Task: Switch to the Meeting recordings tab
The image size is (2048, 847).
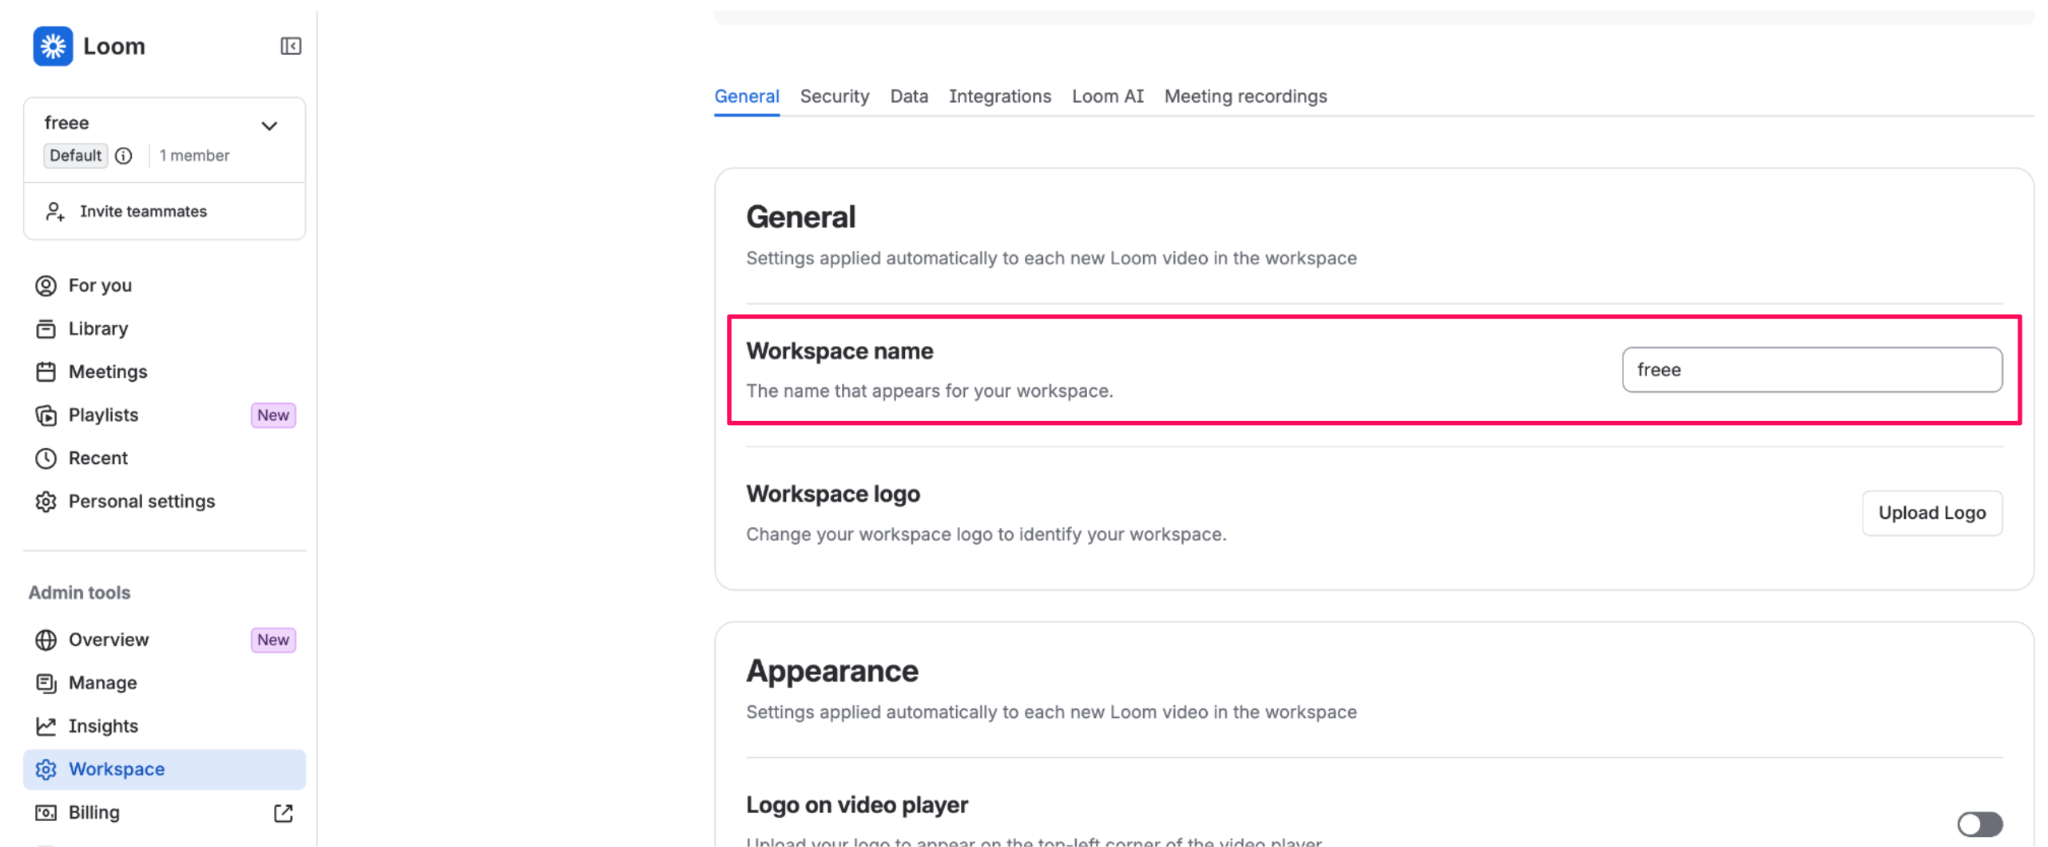Action: click(x=1245, y=96)
